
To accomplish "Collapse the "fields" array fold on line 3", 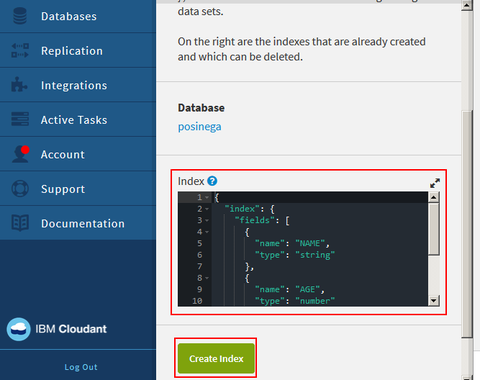I will pyautogui.click(x=207, y=220).
